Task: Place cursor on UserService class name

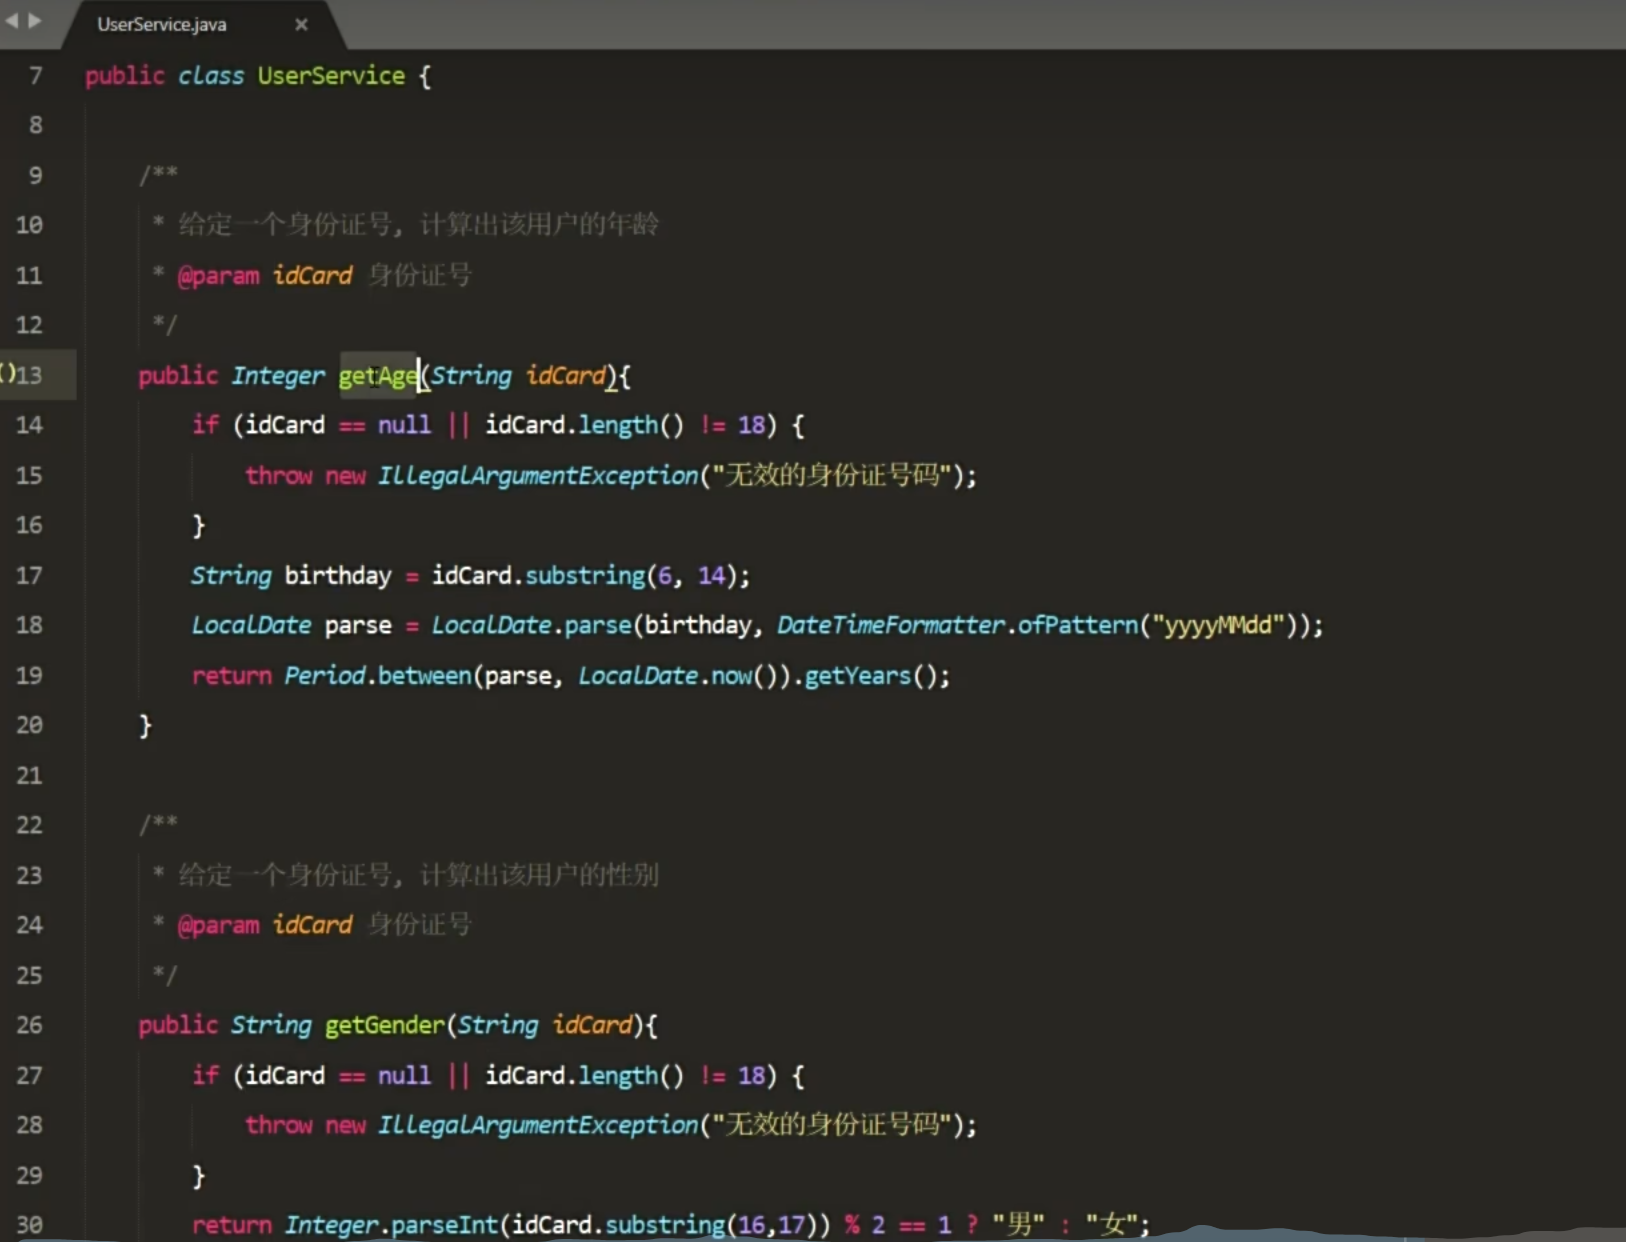Action: click(331, 76)
